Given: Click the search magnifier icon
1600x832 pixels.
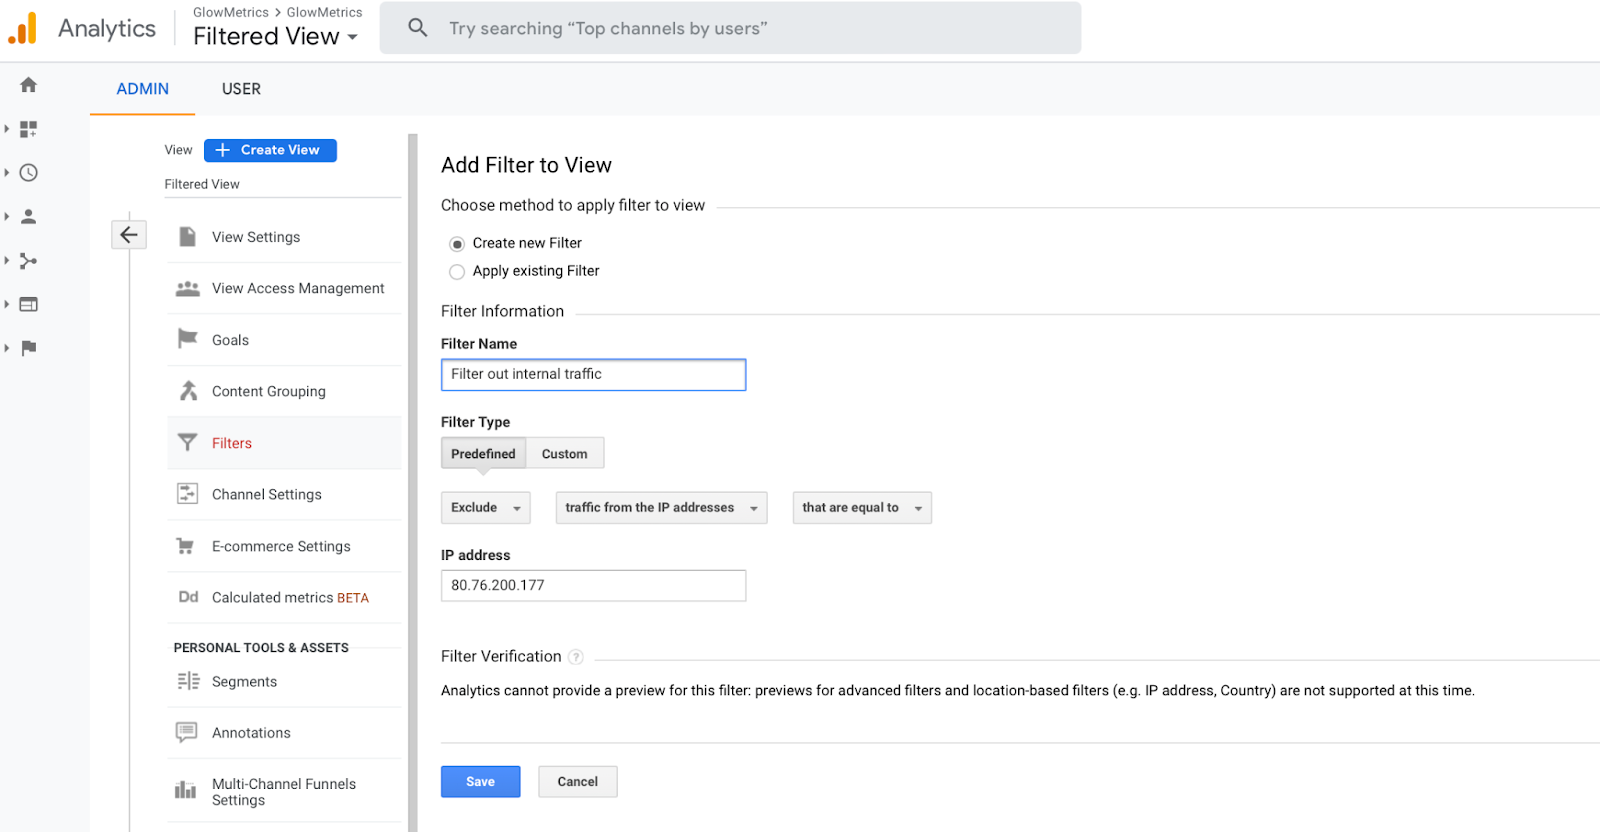Looking at the screenshot, I should (x=418, y=28).
